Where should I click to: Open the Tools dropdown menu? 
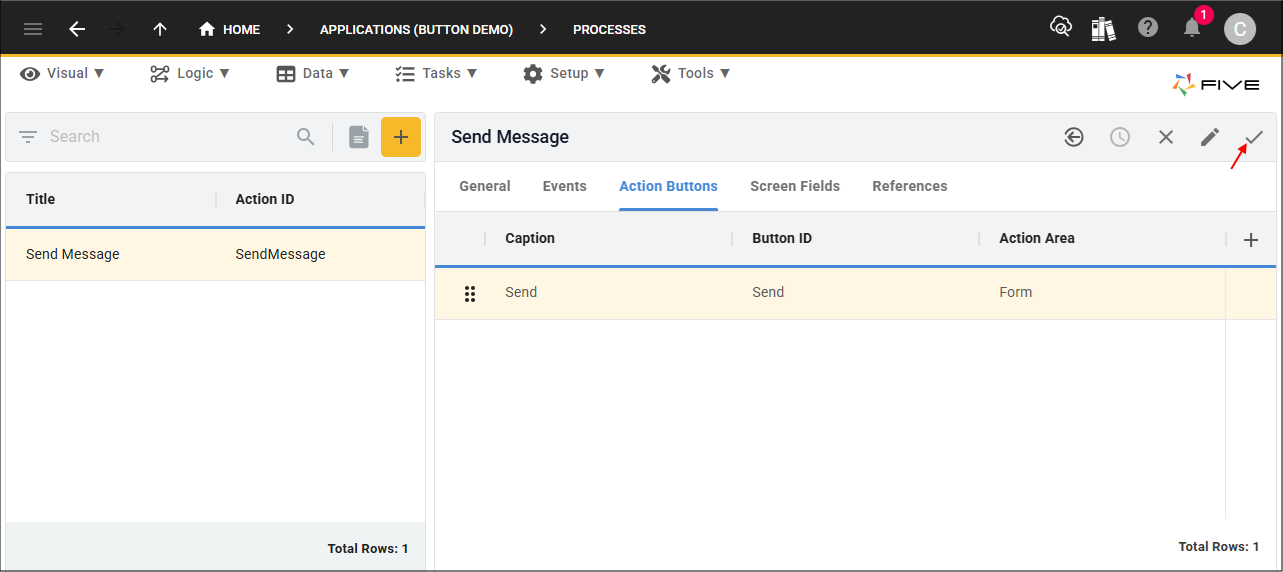click(690, 73)
